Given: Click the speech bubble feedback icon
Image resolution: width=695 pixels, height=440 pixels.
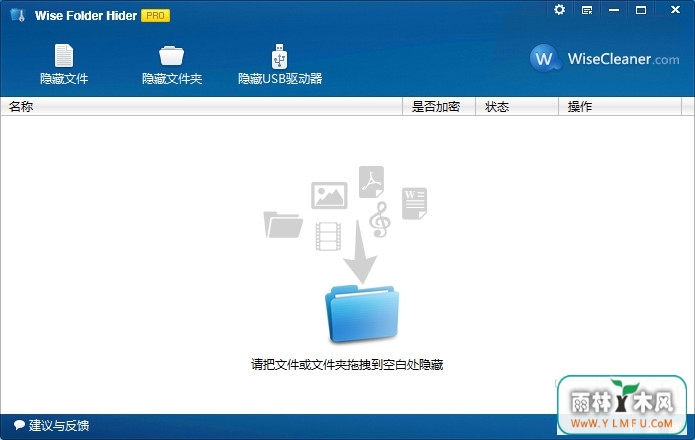Looking at the screenshot, I should point(19,425).
